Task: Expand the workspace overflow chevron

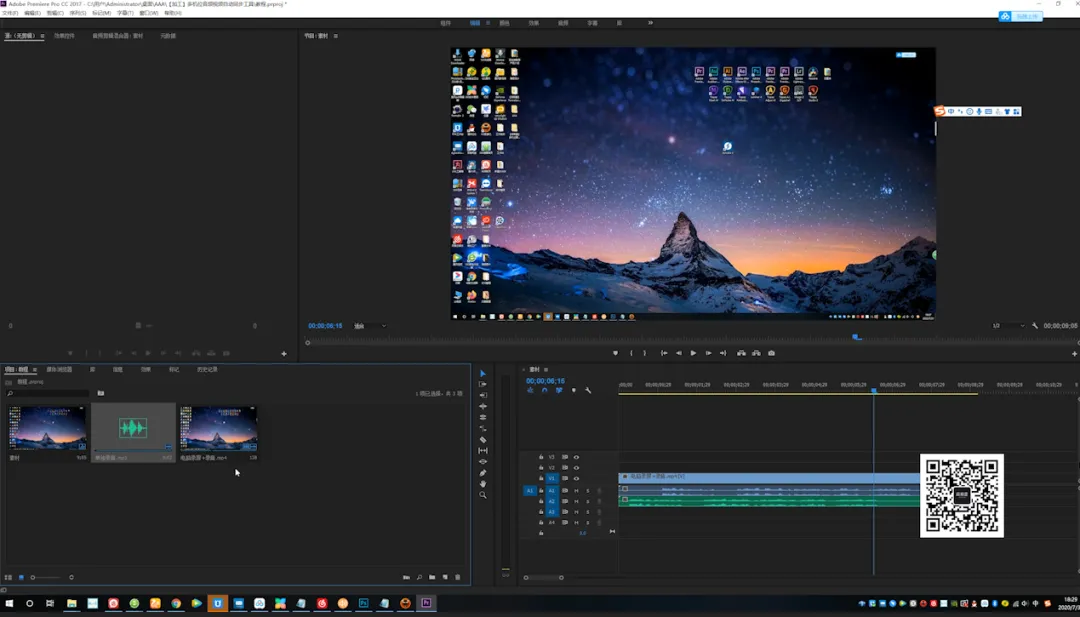Action: [650, 22]
